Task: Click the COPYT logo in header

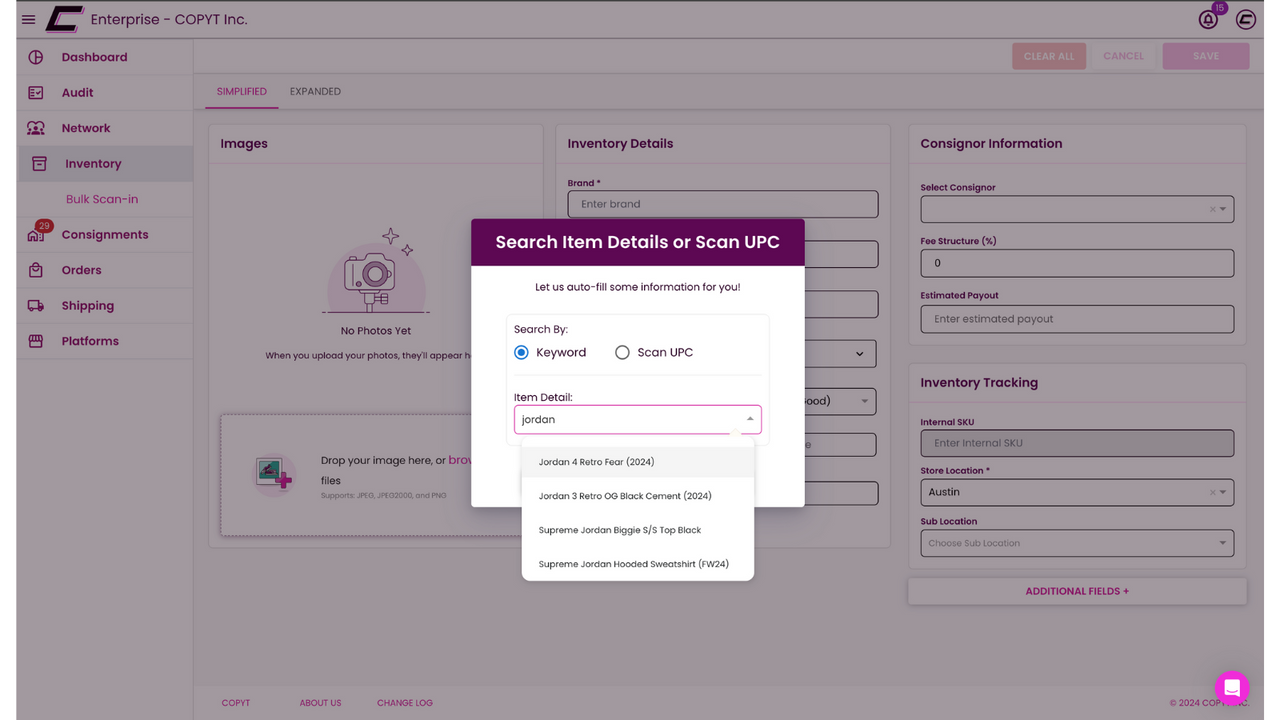Action: (64, 19)
